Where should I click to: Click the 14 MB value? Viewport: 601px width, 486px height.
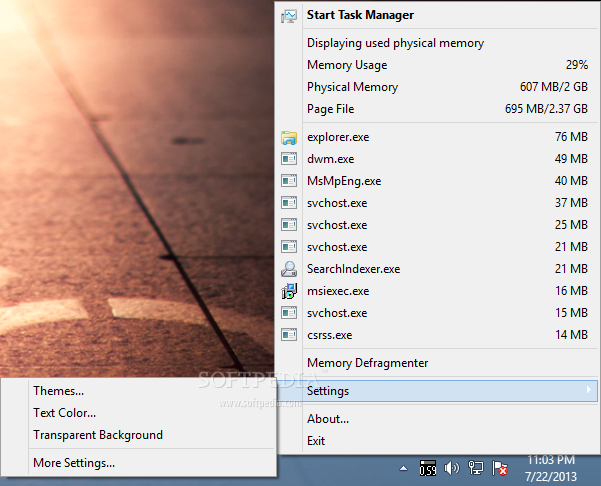pyautogui.click(x=571, y=335)
